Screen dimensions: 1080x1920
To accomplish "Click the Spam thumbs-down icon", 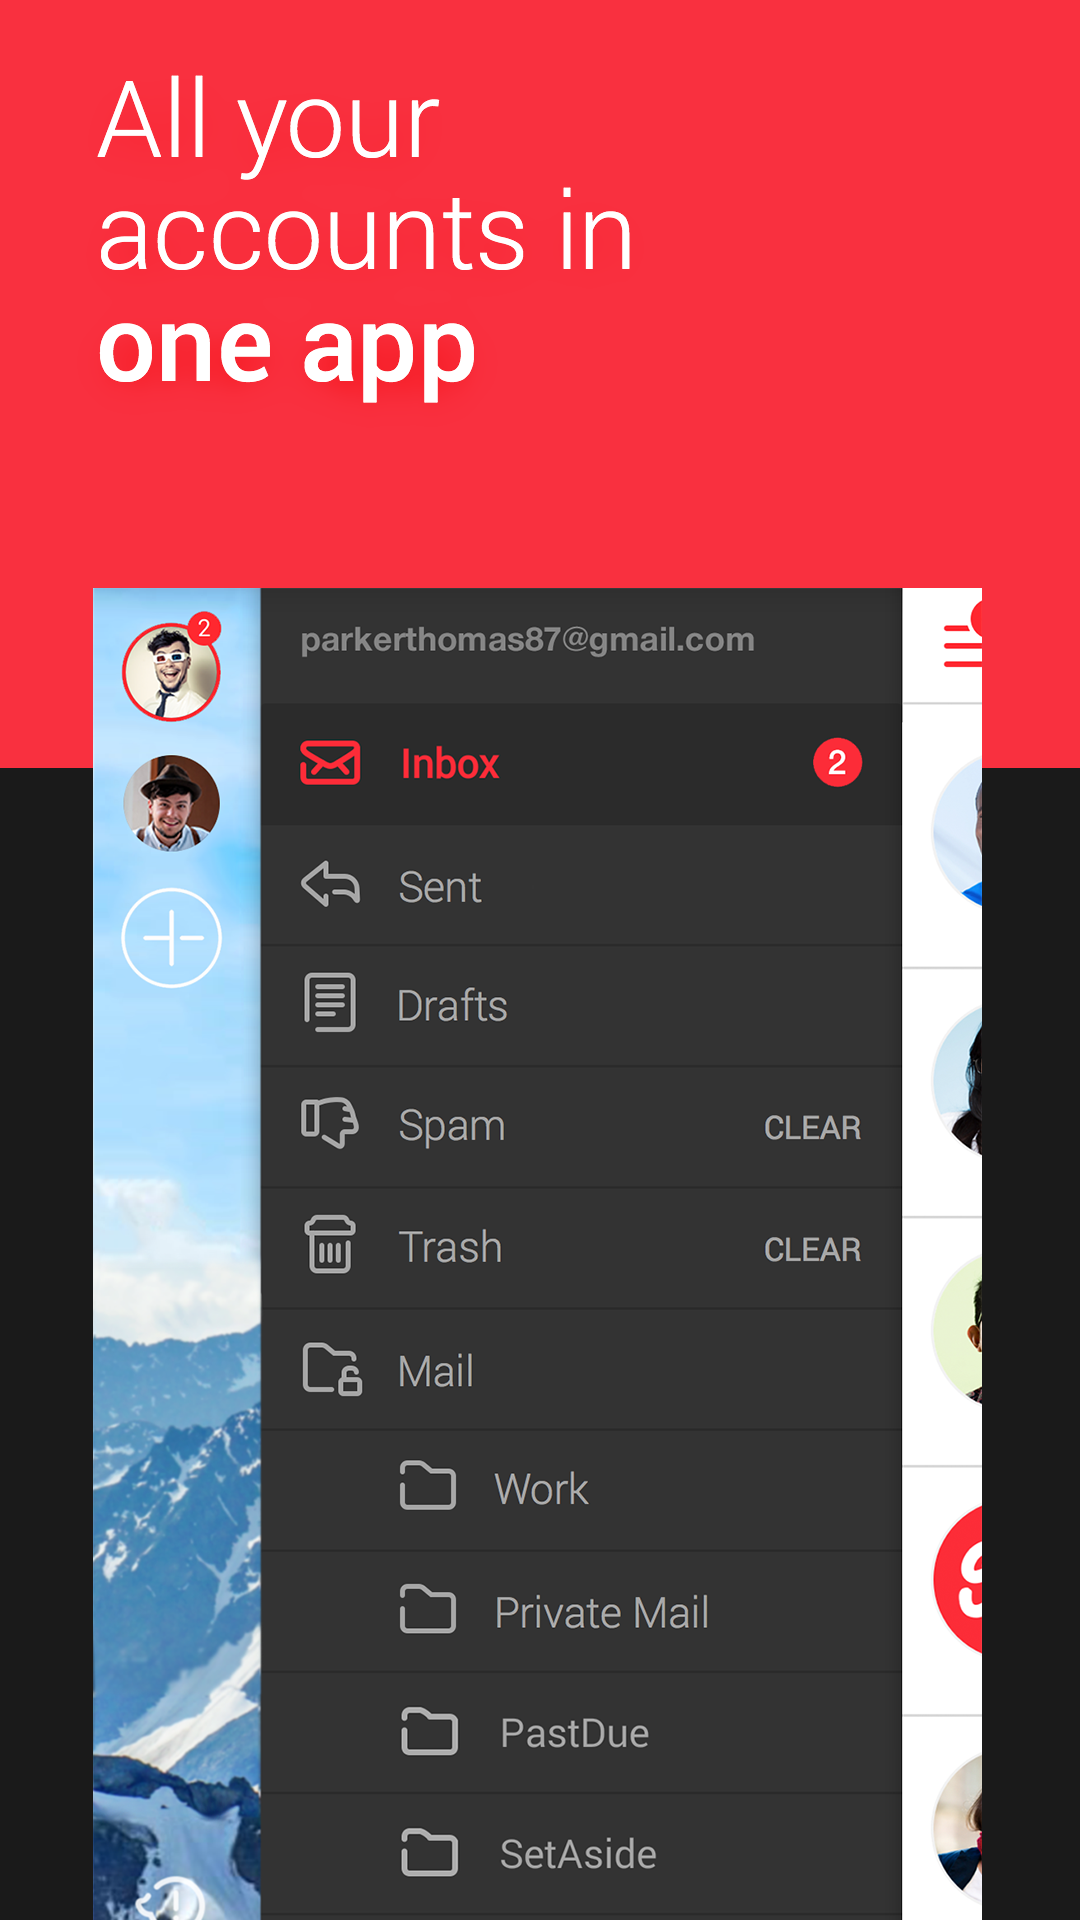I will [x=330, y=1123].
